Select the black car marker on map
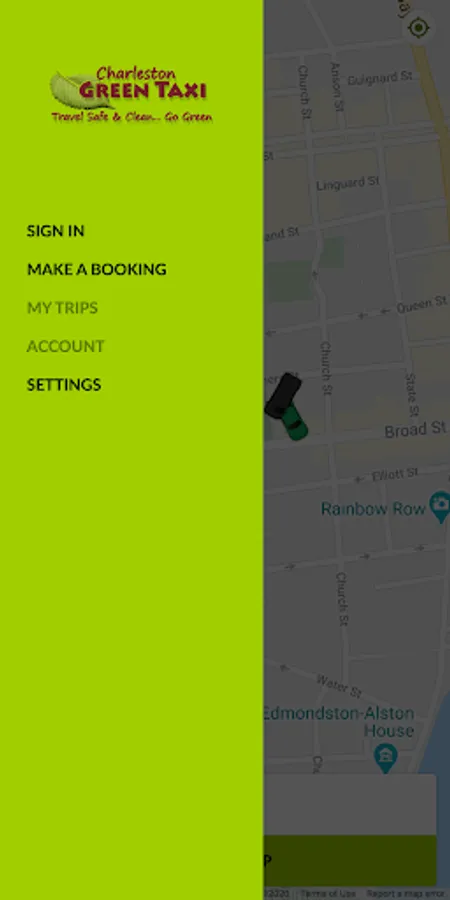The width and height of the screenshot is (450, 900). tap(283, 395)
